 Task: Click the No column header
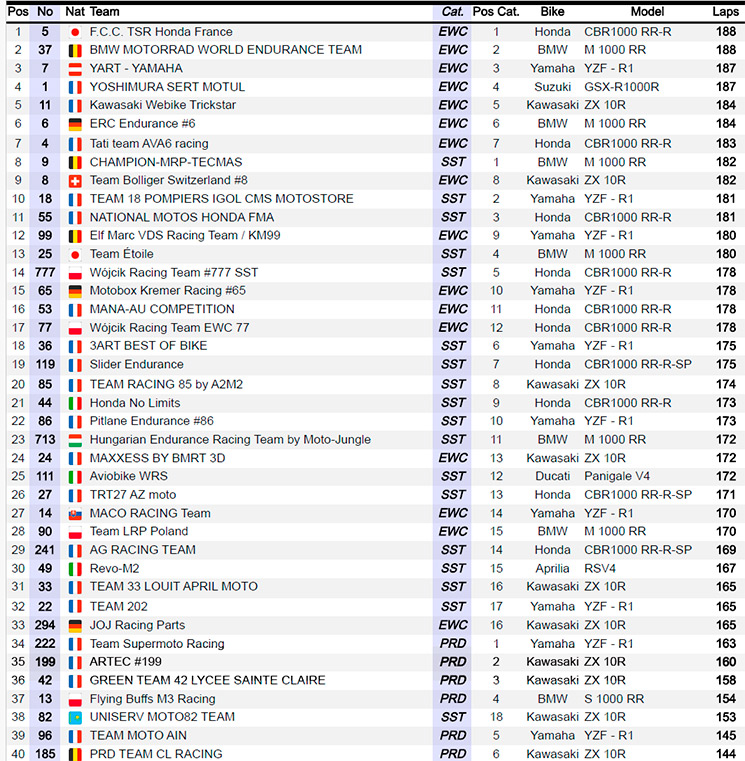coord(45,12)
